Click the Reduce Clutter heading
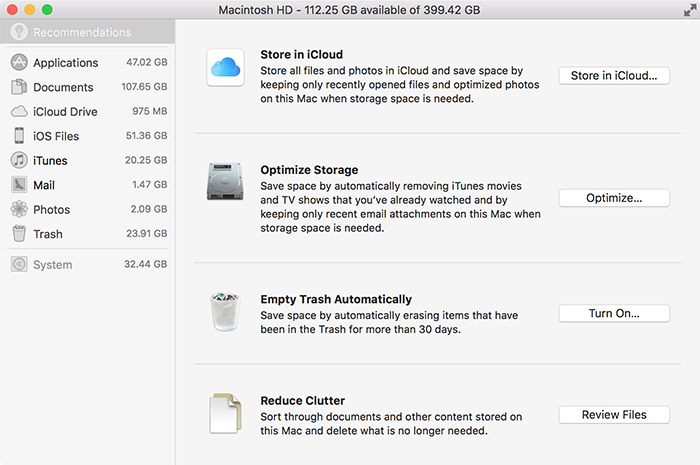Screen dimensions: 700x465 pyautogui.click(x=303, y=401)
